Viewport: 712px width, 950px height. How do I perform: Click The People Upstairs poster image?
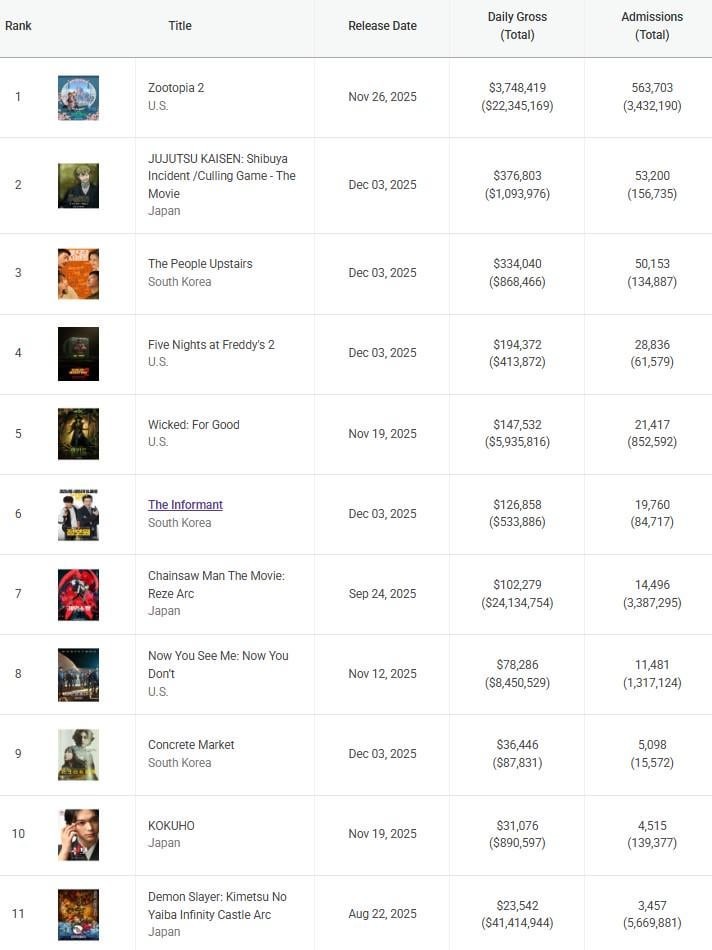tap(78, 273)
